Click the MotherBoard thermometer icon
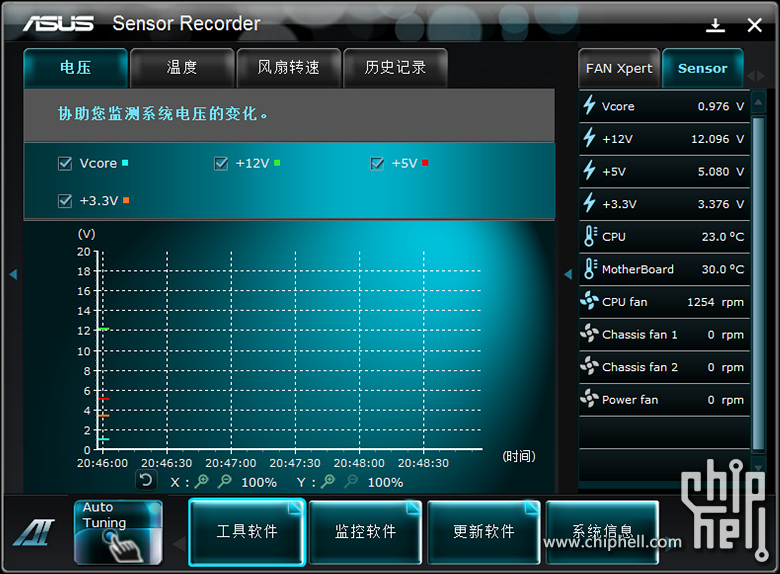Image resolution: width=780 pixels, height=574 pixels. pos(590,269)
